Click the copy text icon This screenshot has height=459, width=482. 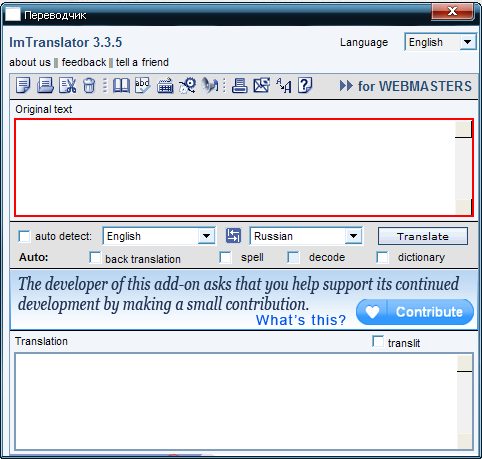[23, 85]
